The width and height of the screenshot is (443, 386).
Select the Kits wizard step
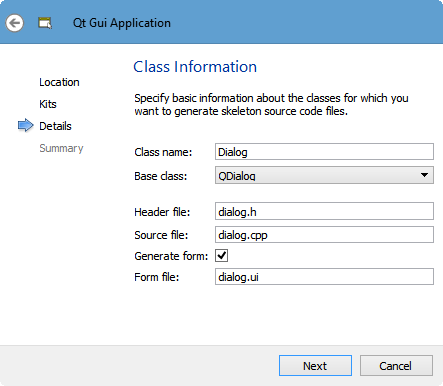pos(48,104)
